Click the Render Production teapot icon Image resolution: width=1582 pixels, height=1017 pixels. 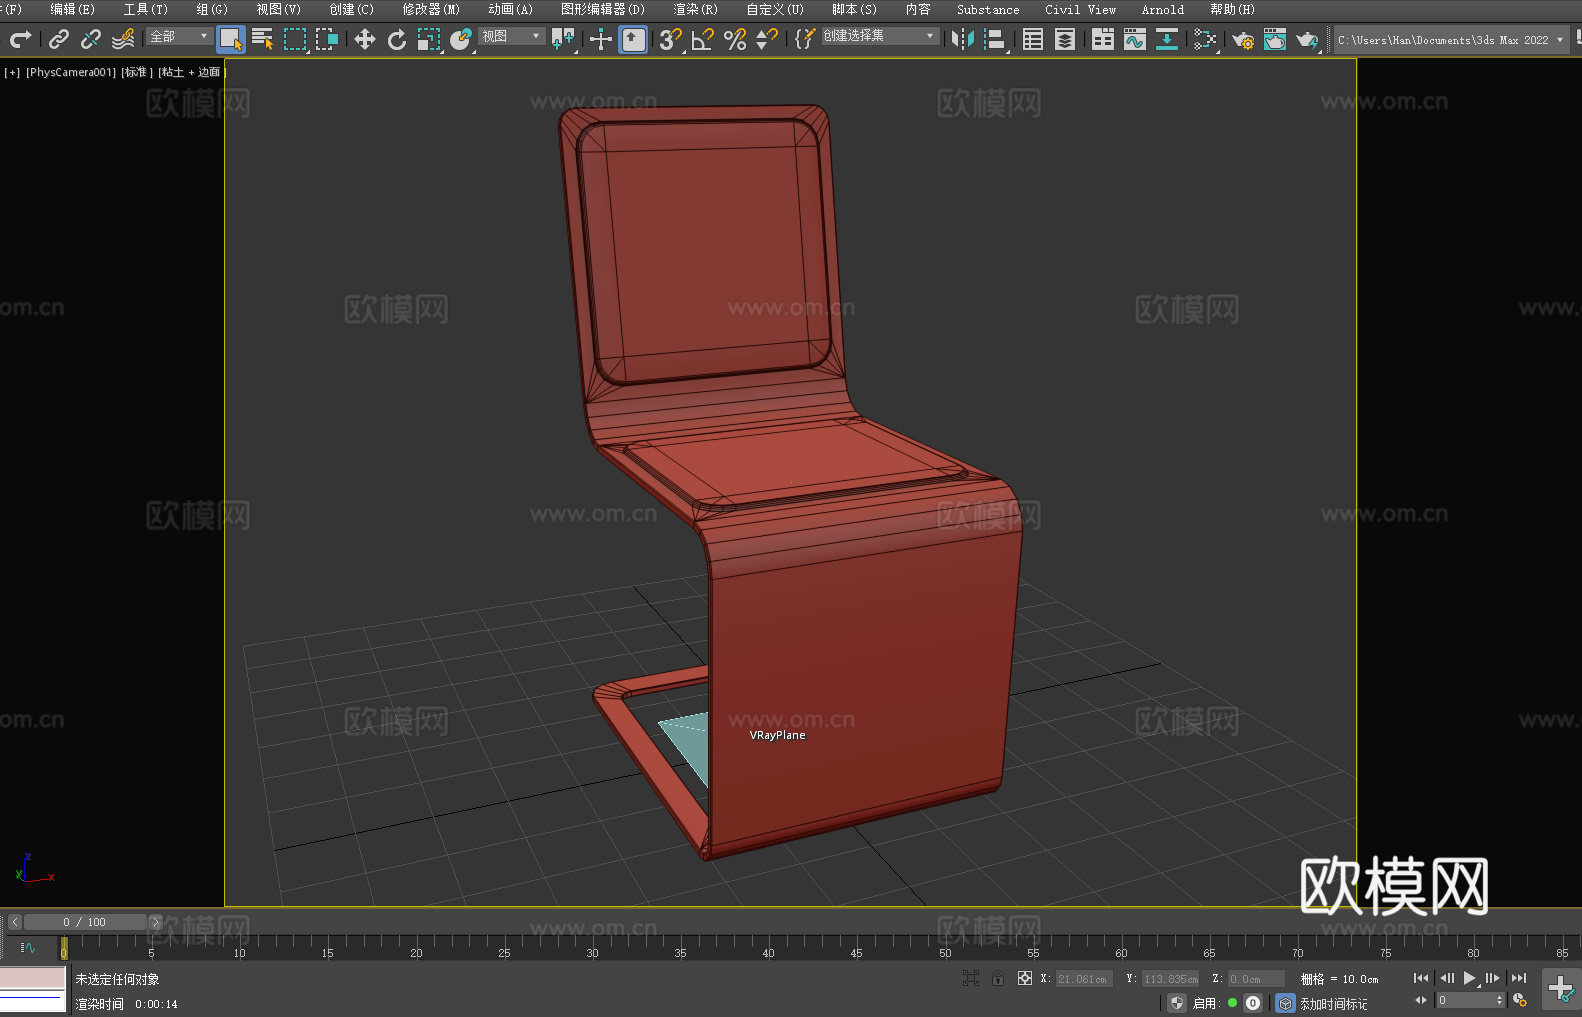pyautogui.click(x=1307, y=39)
